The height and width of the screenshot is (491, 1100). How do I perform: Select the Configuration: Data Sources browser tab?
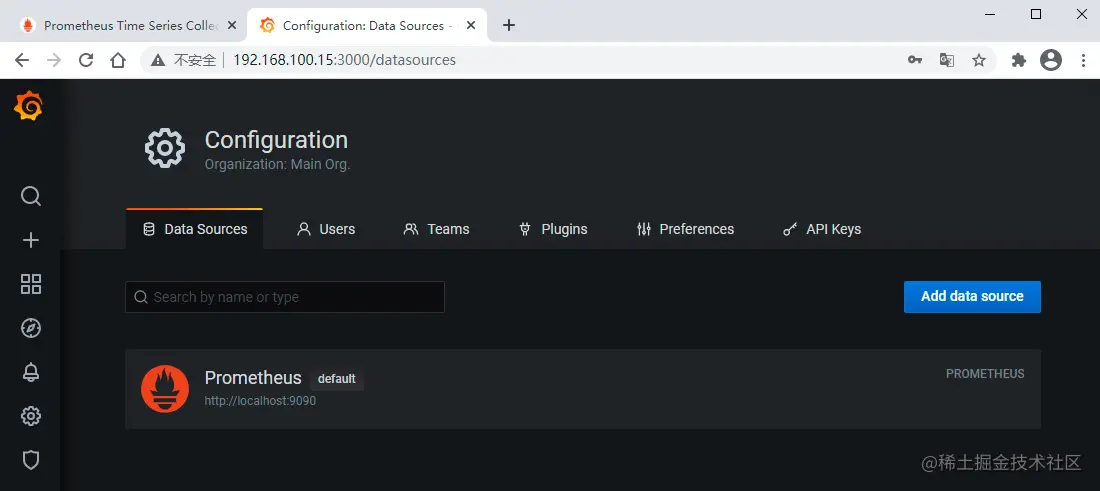(368, 26)
